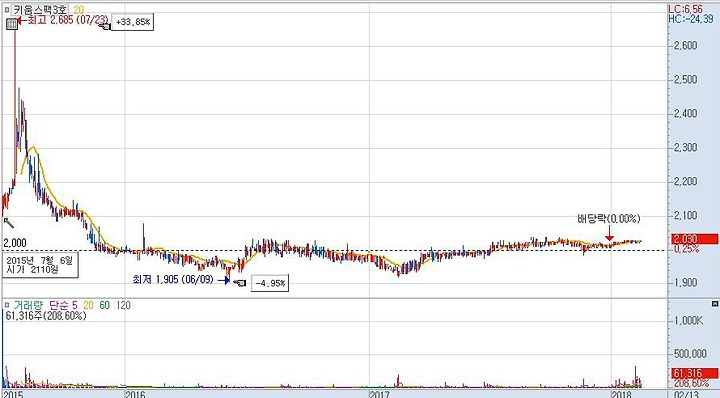This screenshot has height=398, width=720.
Task: Click the 2,500 price axis label
Action: pyautogui.click(x=685, y=79)
